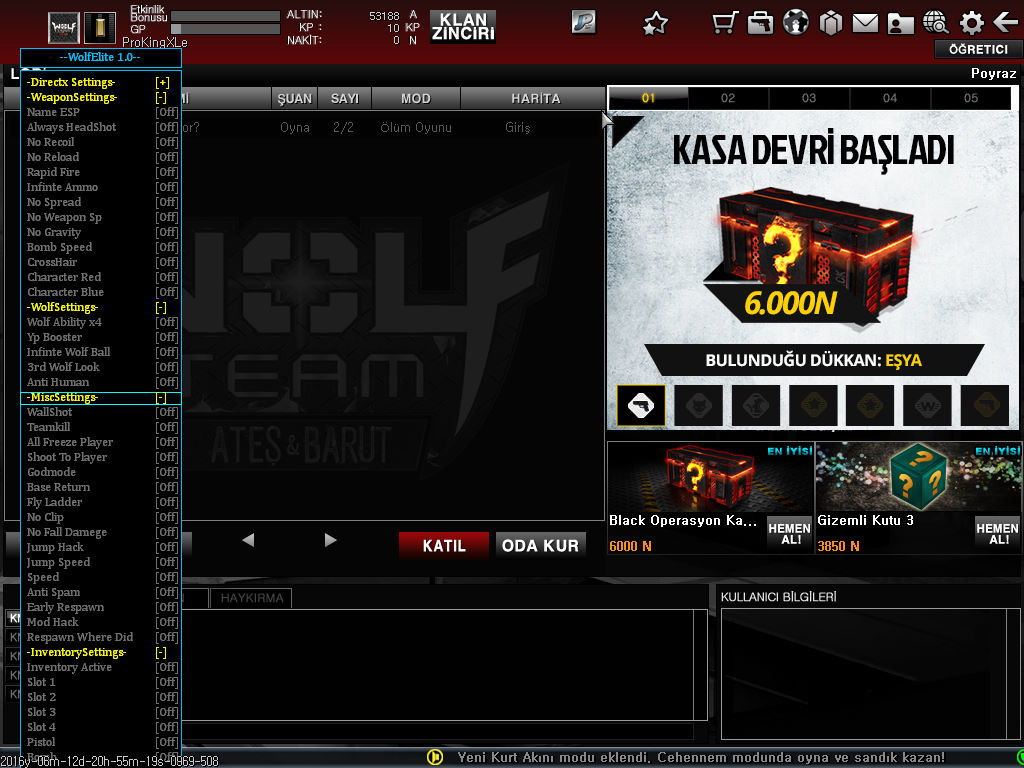1024x768 pixels.
Task: Click the KATIL join button
Action: [x=444, y=545]
